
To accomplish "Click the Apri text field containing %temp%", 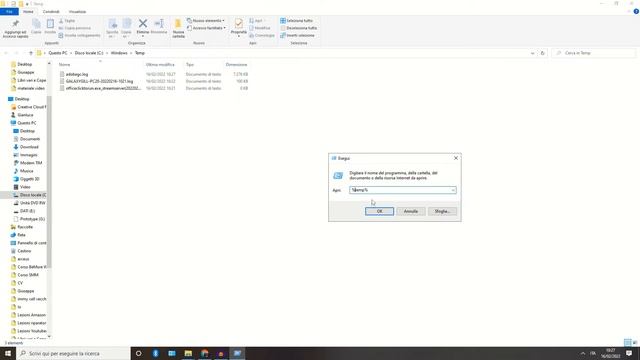I will 400,190.
